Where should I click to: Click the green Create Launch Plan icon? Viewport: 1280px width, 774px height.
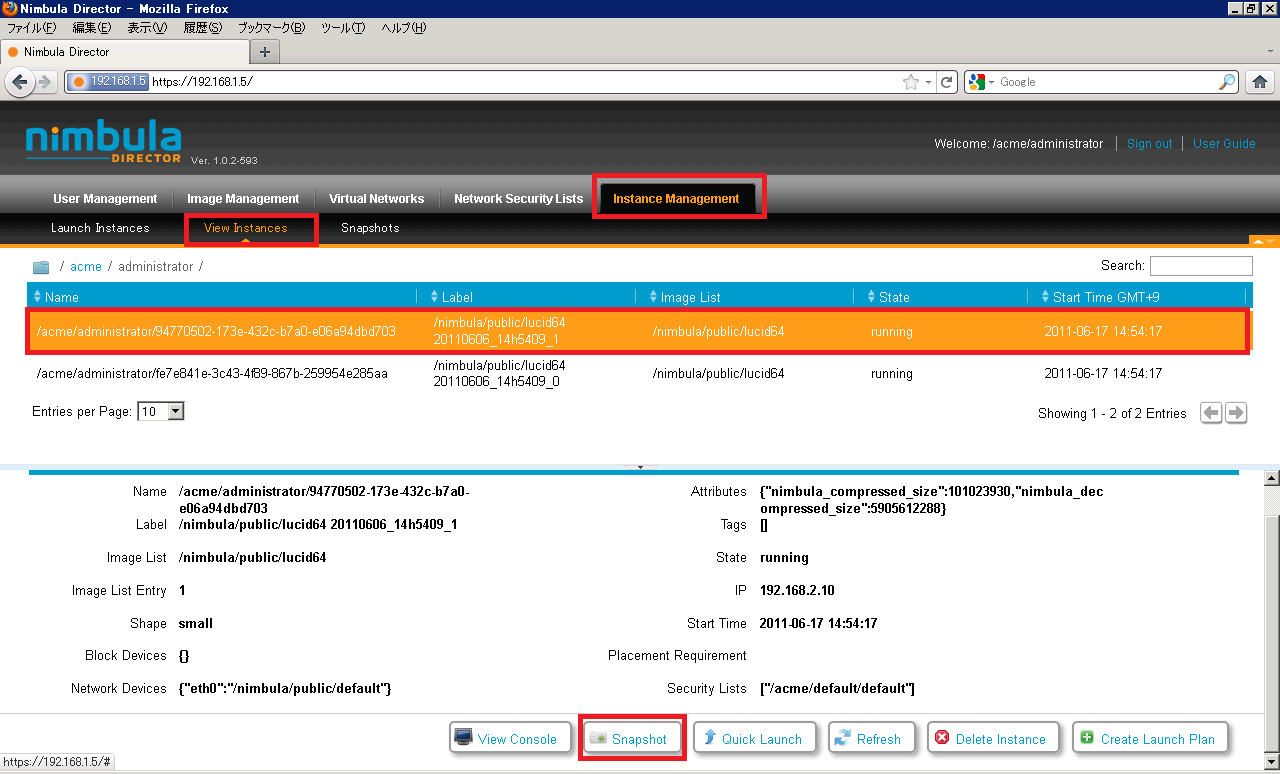(x=1087, y=738)
